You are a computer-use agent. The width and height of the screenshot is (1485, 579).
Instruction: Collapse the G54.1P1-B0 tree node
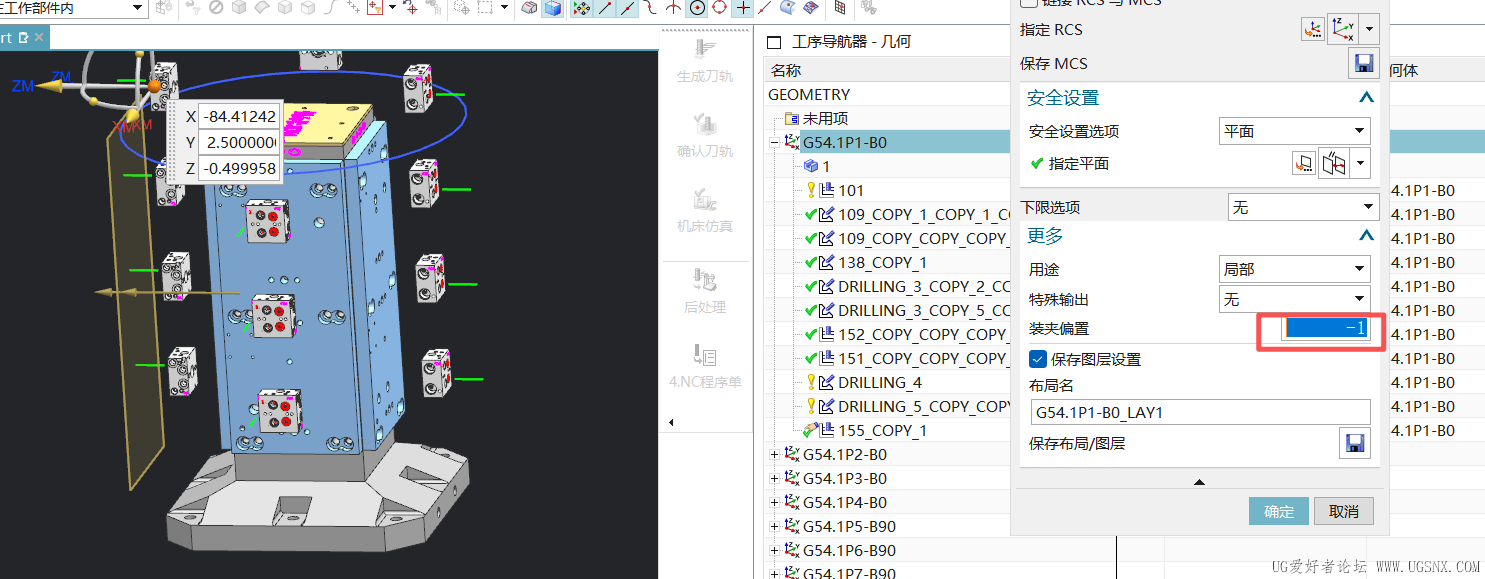[x=774, y=143]
